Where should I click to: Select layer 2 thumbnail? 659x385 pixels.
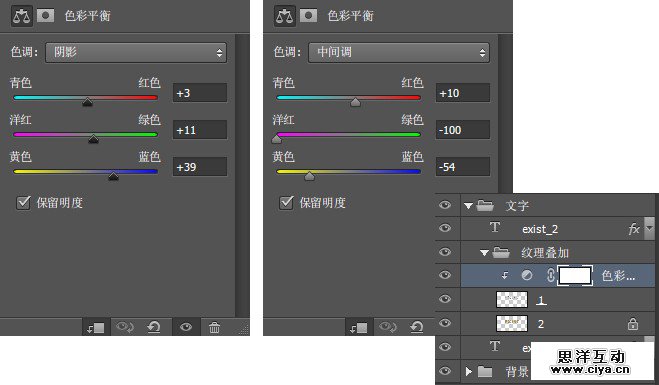512,324
